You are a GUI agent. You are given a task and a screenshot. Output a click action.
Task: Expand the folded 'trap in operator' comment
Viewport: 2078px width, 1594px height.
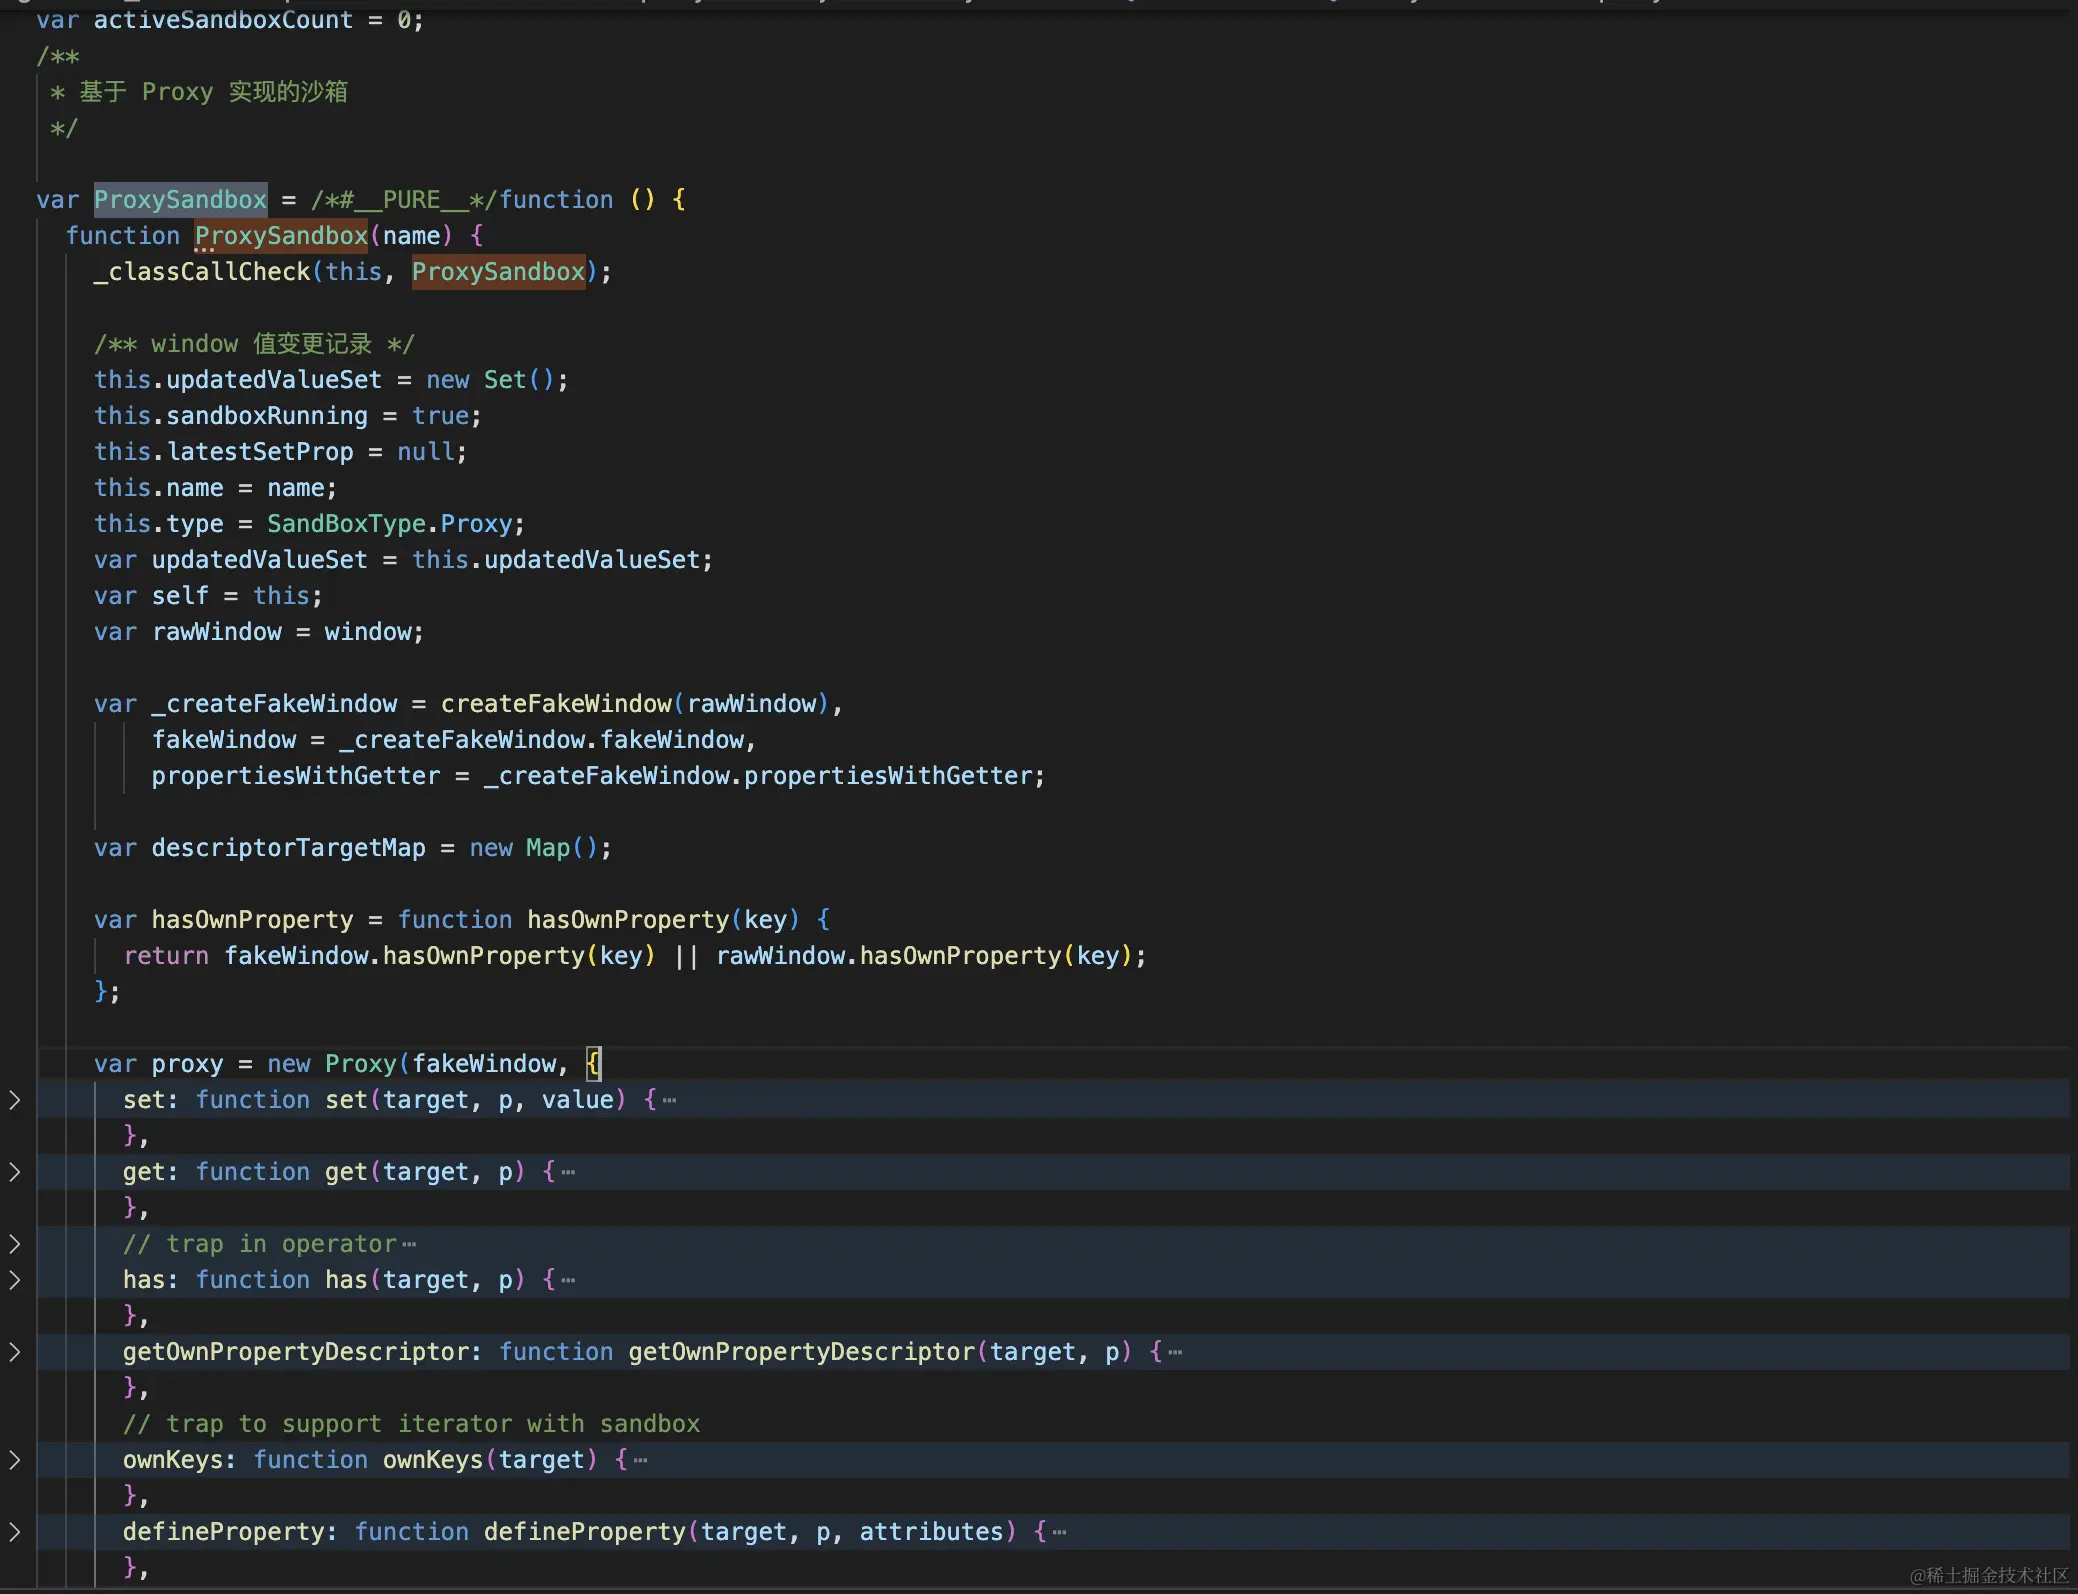14,1244
